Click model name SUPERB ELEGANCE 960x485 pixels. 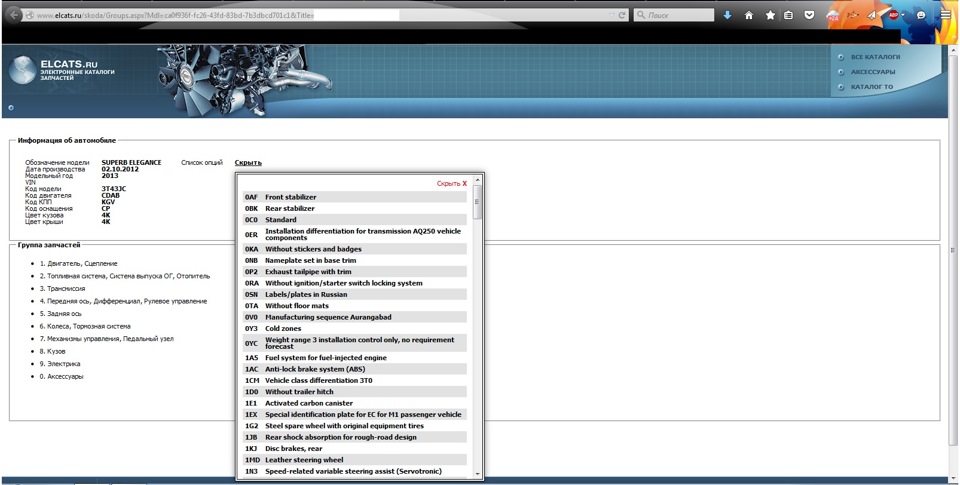pos(132,163)
